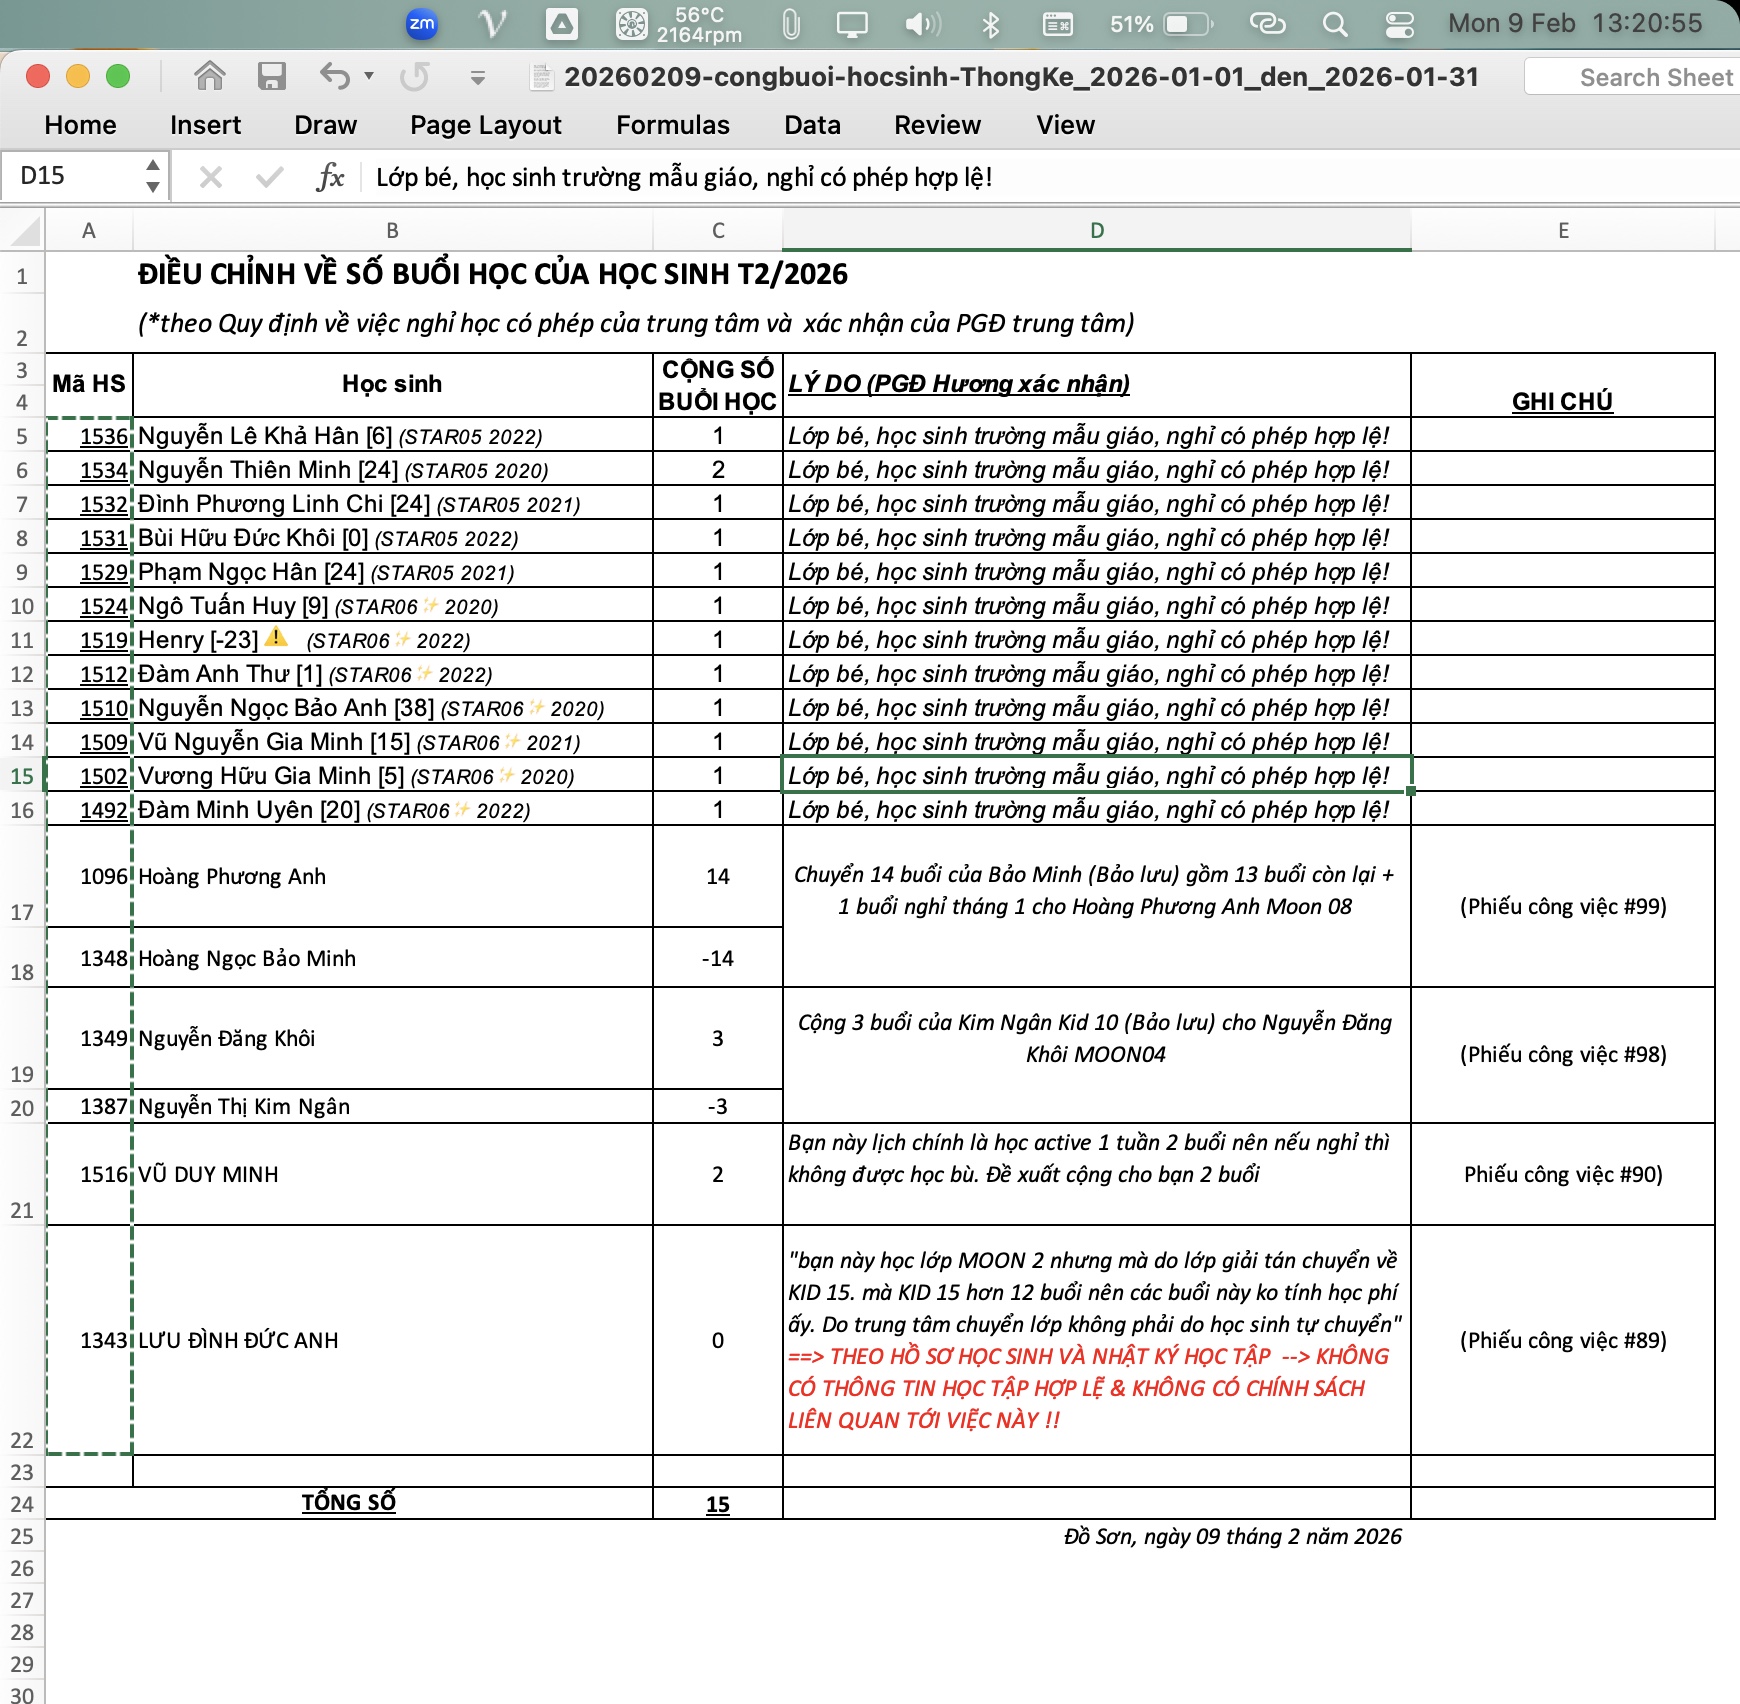Switch to the Page Layout tab

[x=485, y=125]
